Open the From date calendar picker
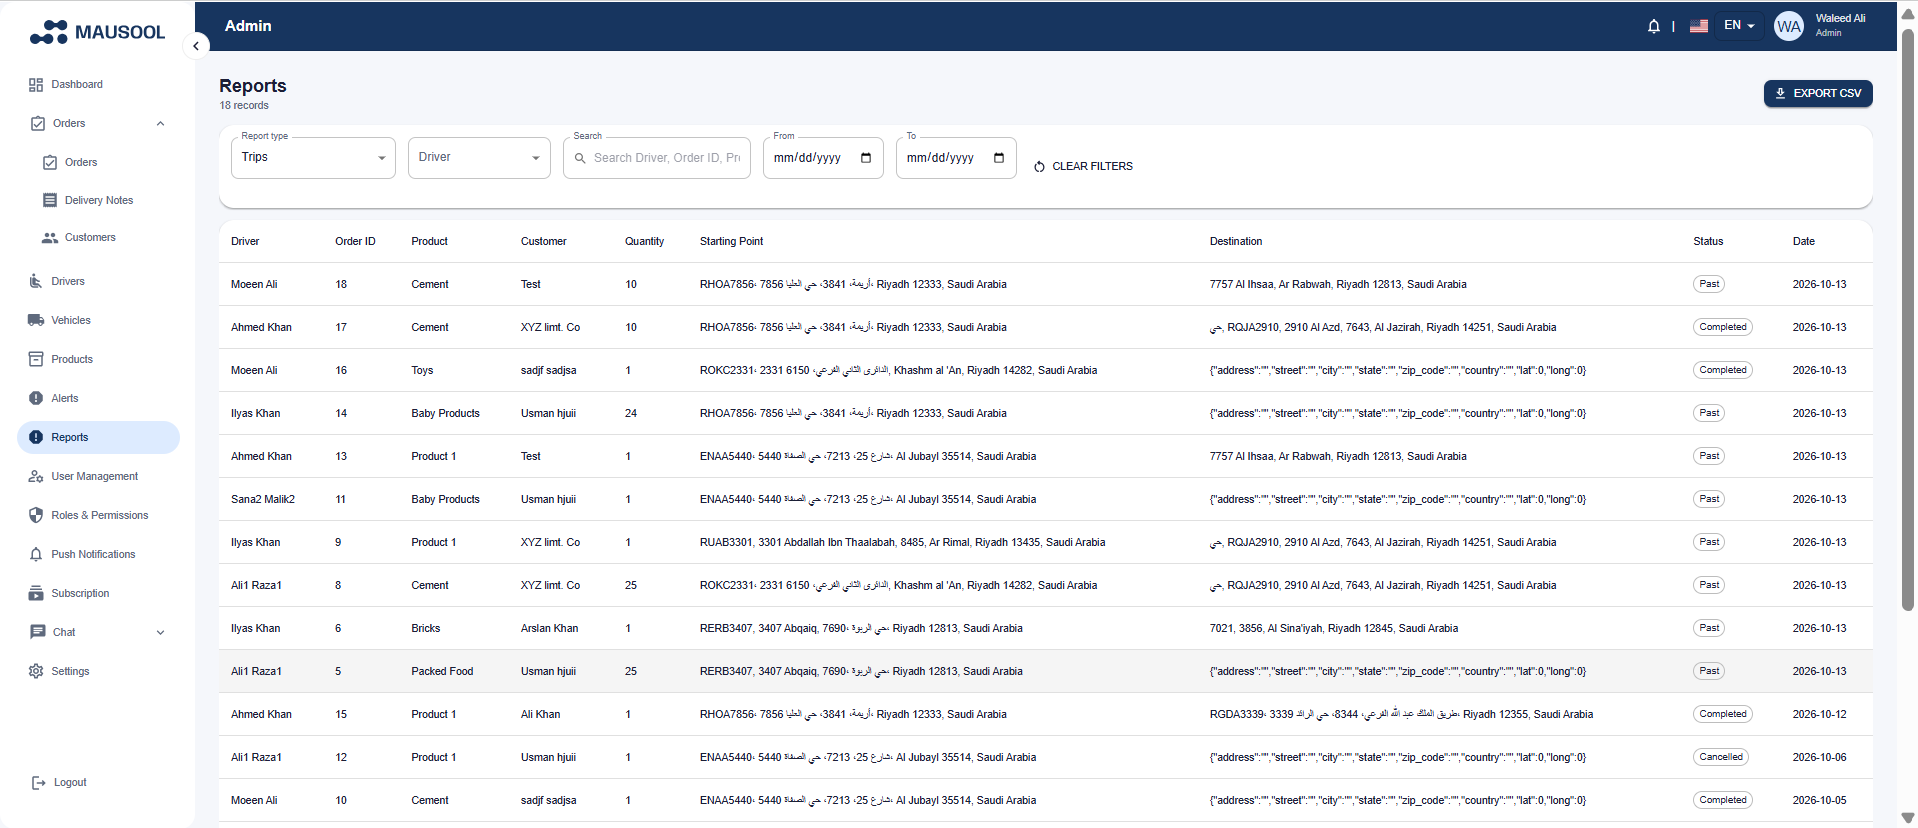Screen dimensions: 1918x828 tap(866, 158)
